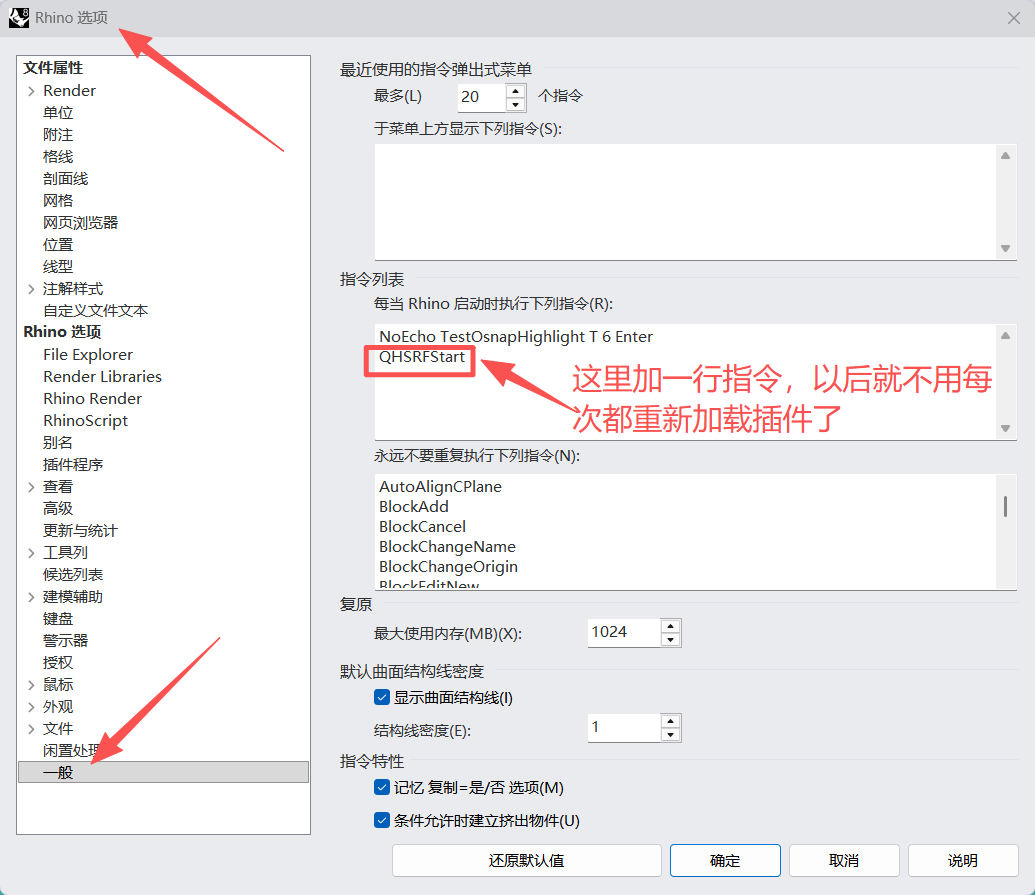Expand the 文件 tree node
The width and height of the screenshot is (1035, 895).
coord(31,729)
